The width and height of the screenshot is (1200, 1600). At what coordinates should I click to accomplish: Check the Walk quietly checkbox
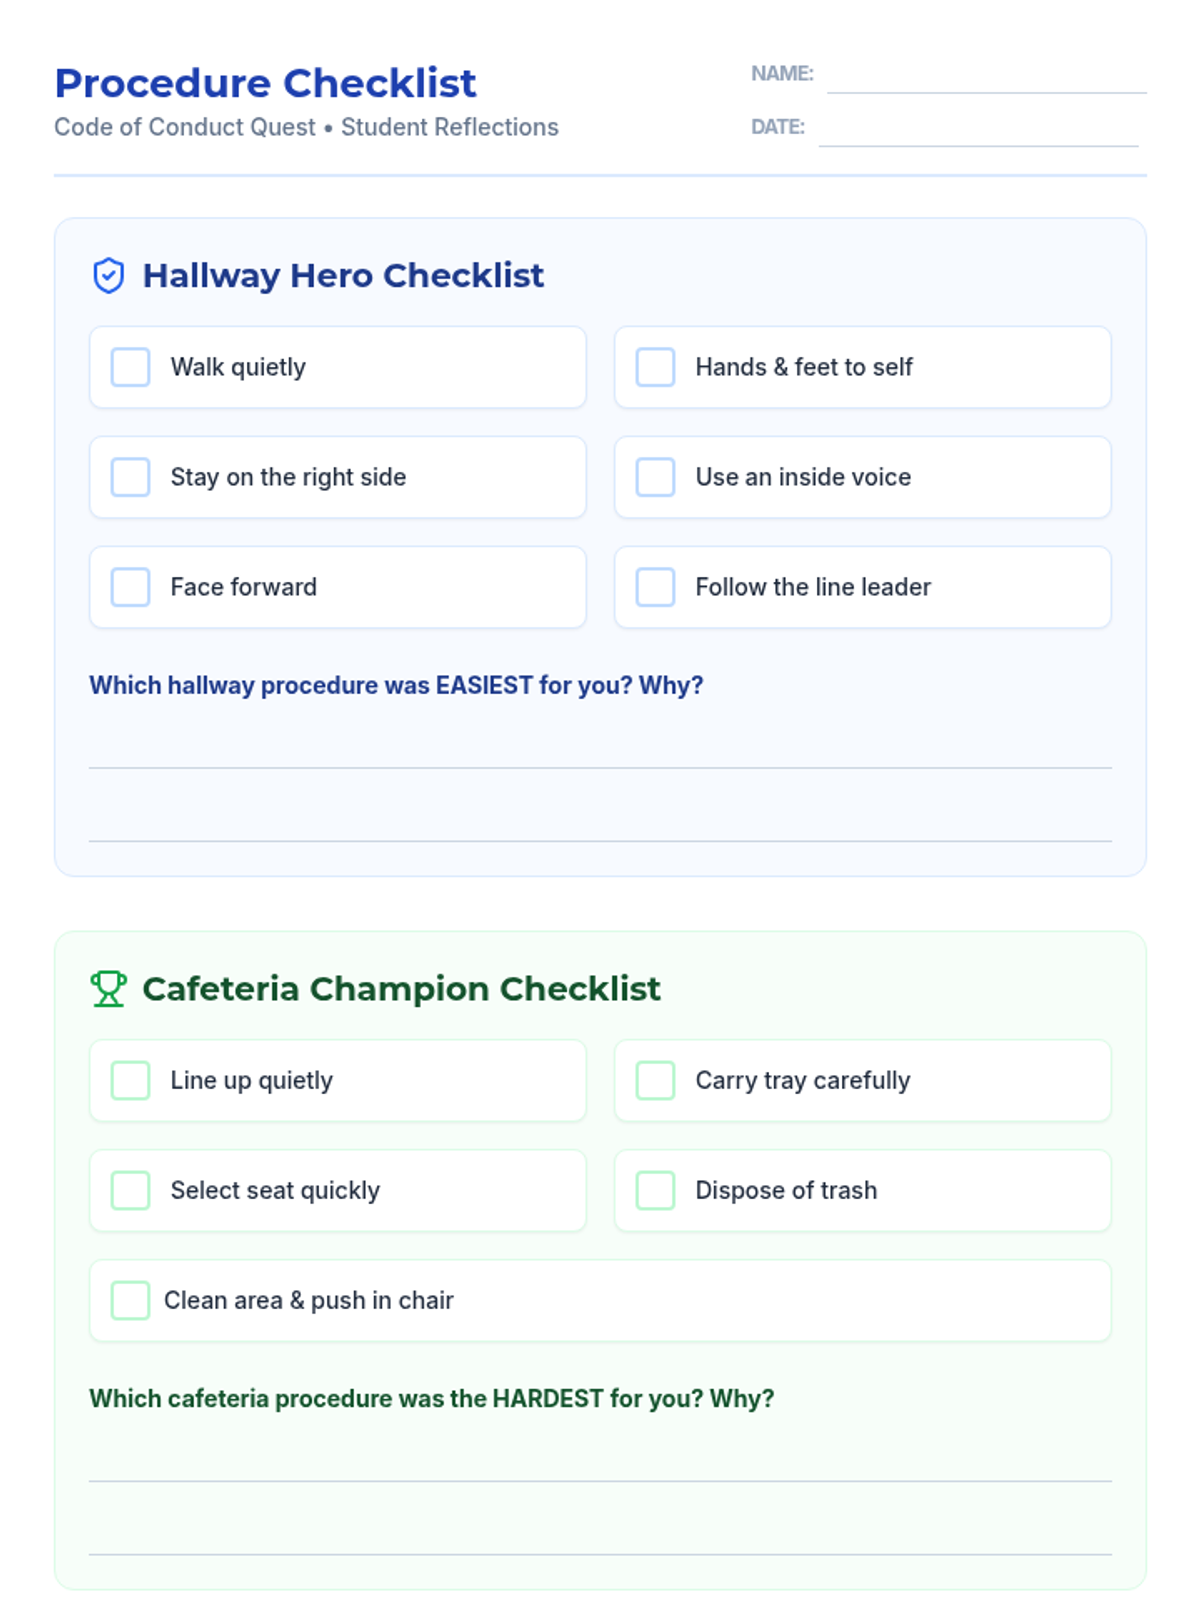pos(131,367)
